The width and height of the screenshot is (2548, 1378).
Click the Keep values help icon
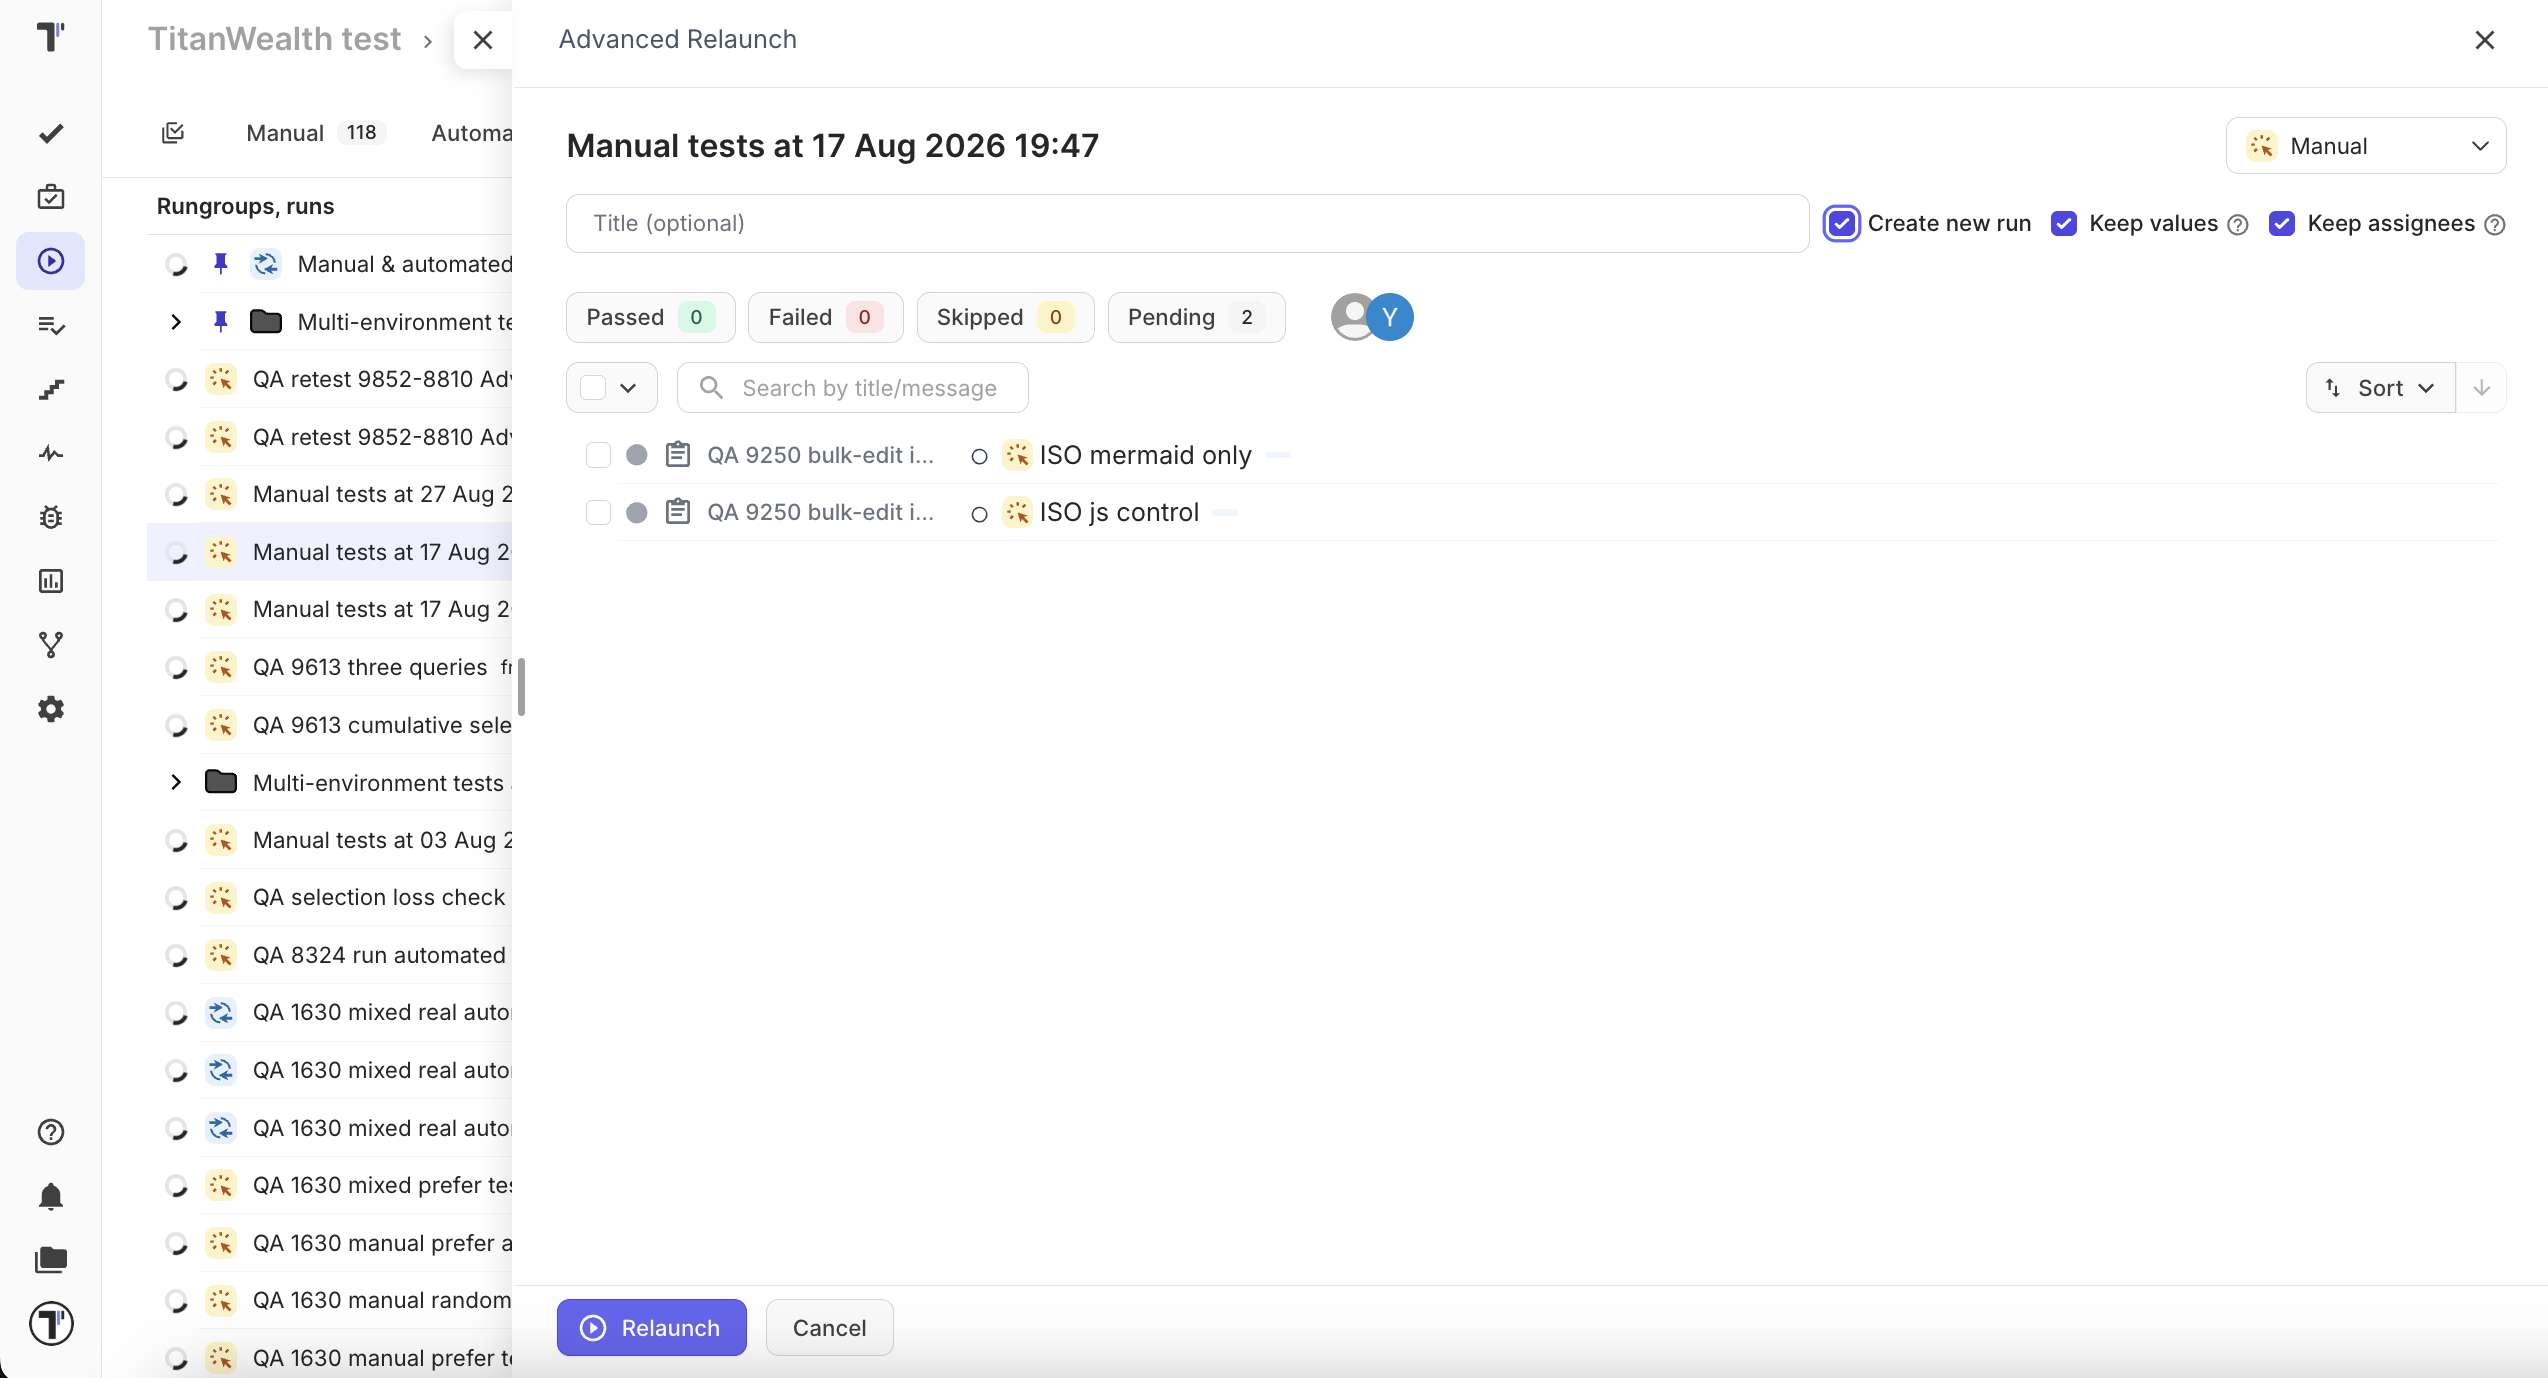2239,225
